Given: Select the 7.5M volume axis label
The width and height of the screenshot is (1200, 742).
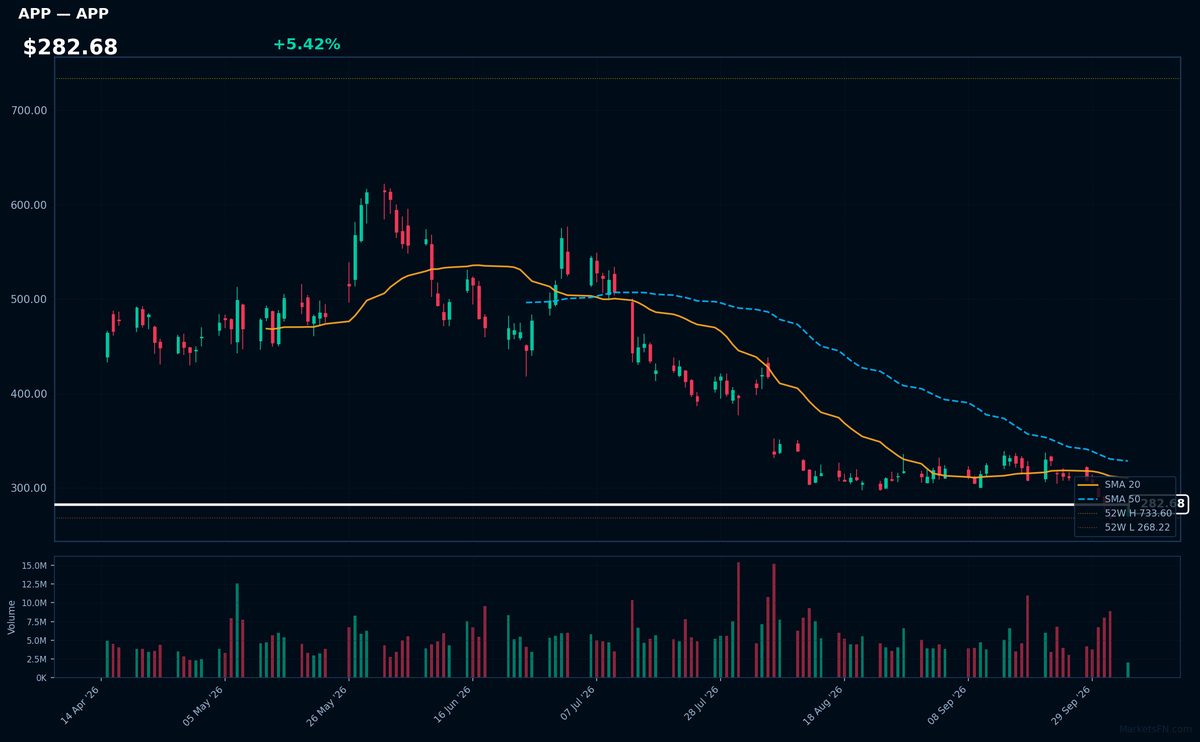Looking at the screenshot, I should 36,622.
